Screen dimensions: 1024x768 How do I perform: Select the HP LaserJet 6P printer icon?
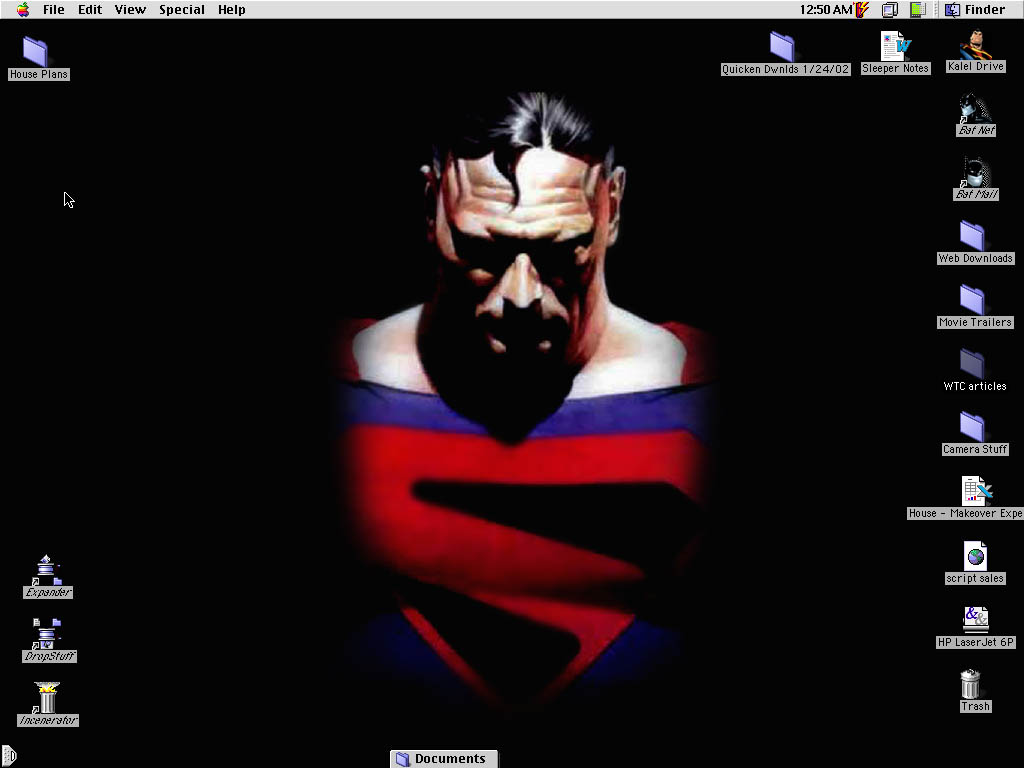coord(976,620)
